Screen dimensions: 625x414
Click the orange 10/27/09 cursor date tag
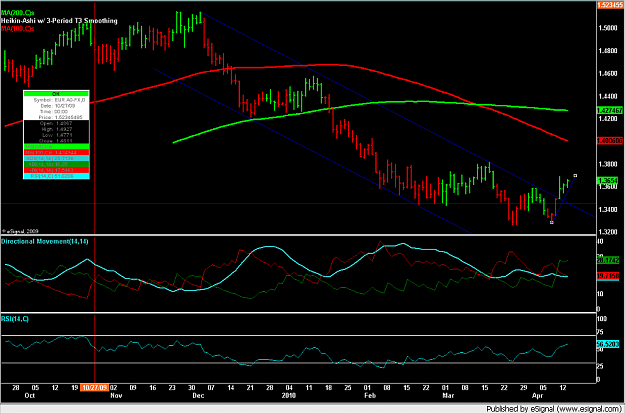(94, 388)
